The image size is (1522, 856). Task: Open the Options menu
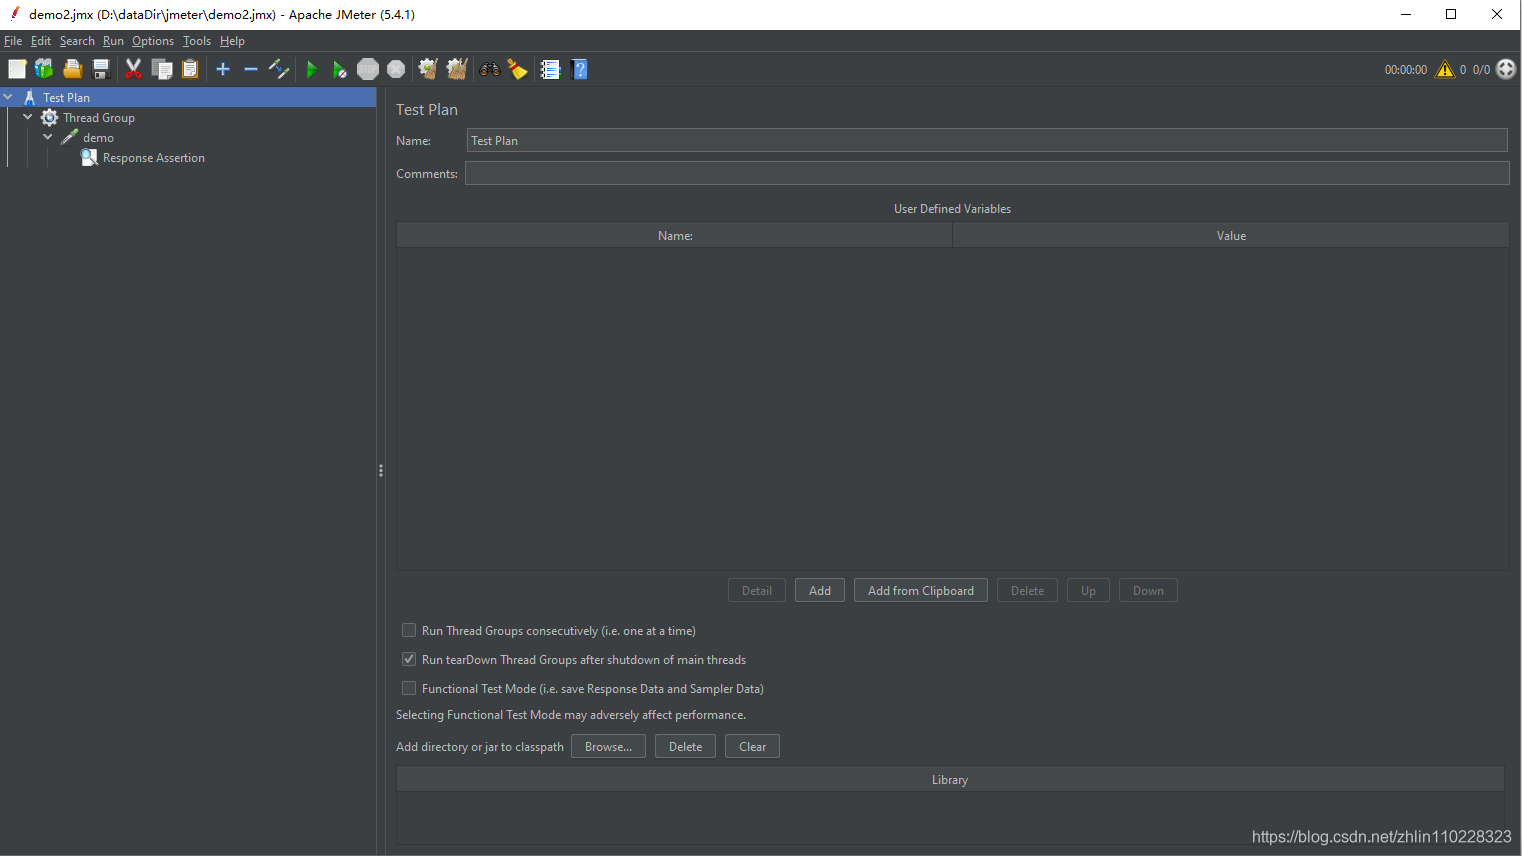pyautogui.click(x=153, y=41)
